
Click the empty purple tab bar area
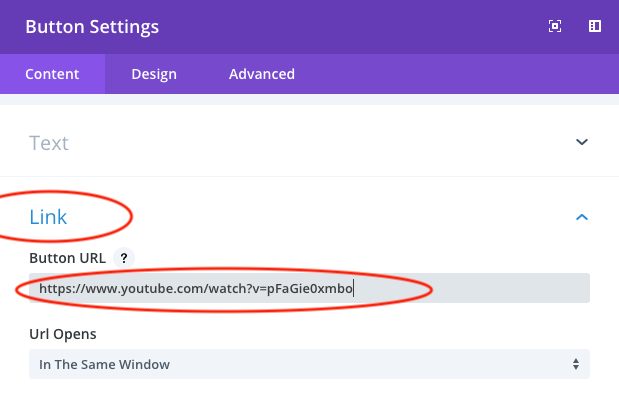pos(460,74)
